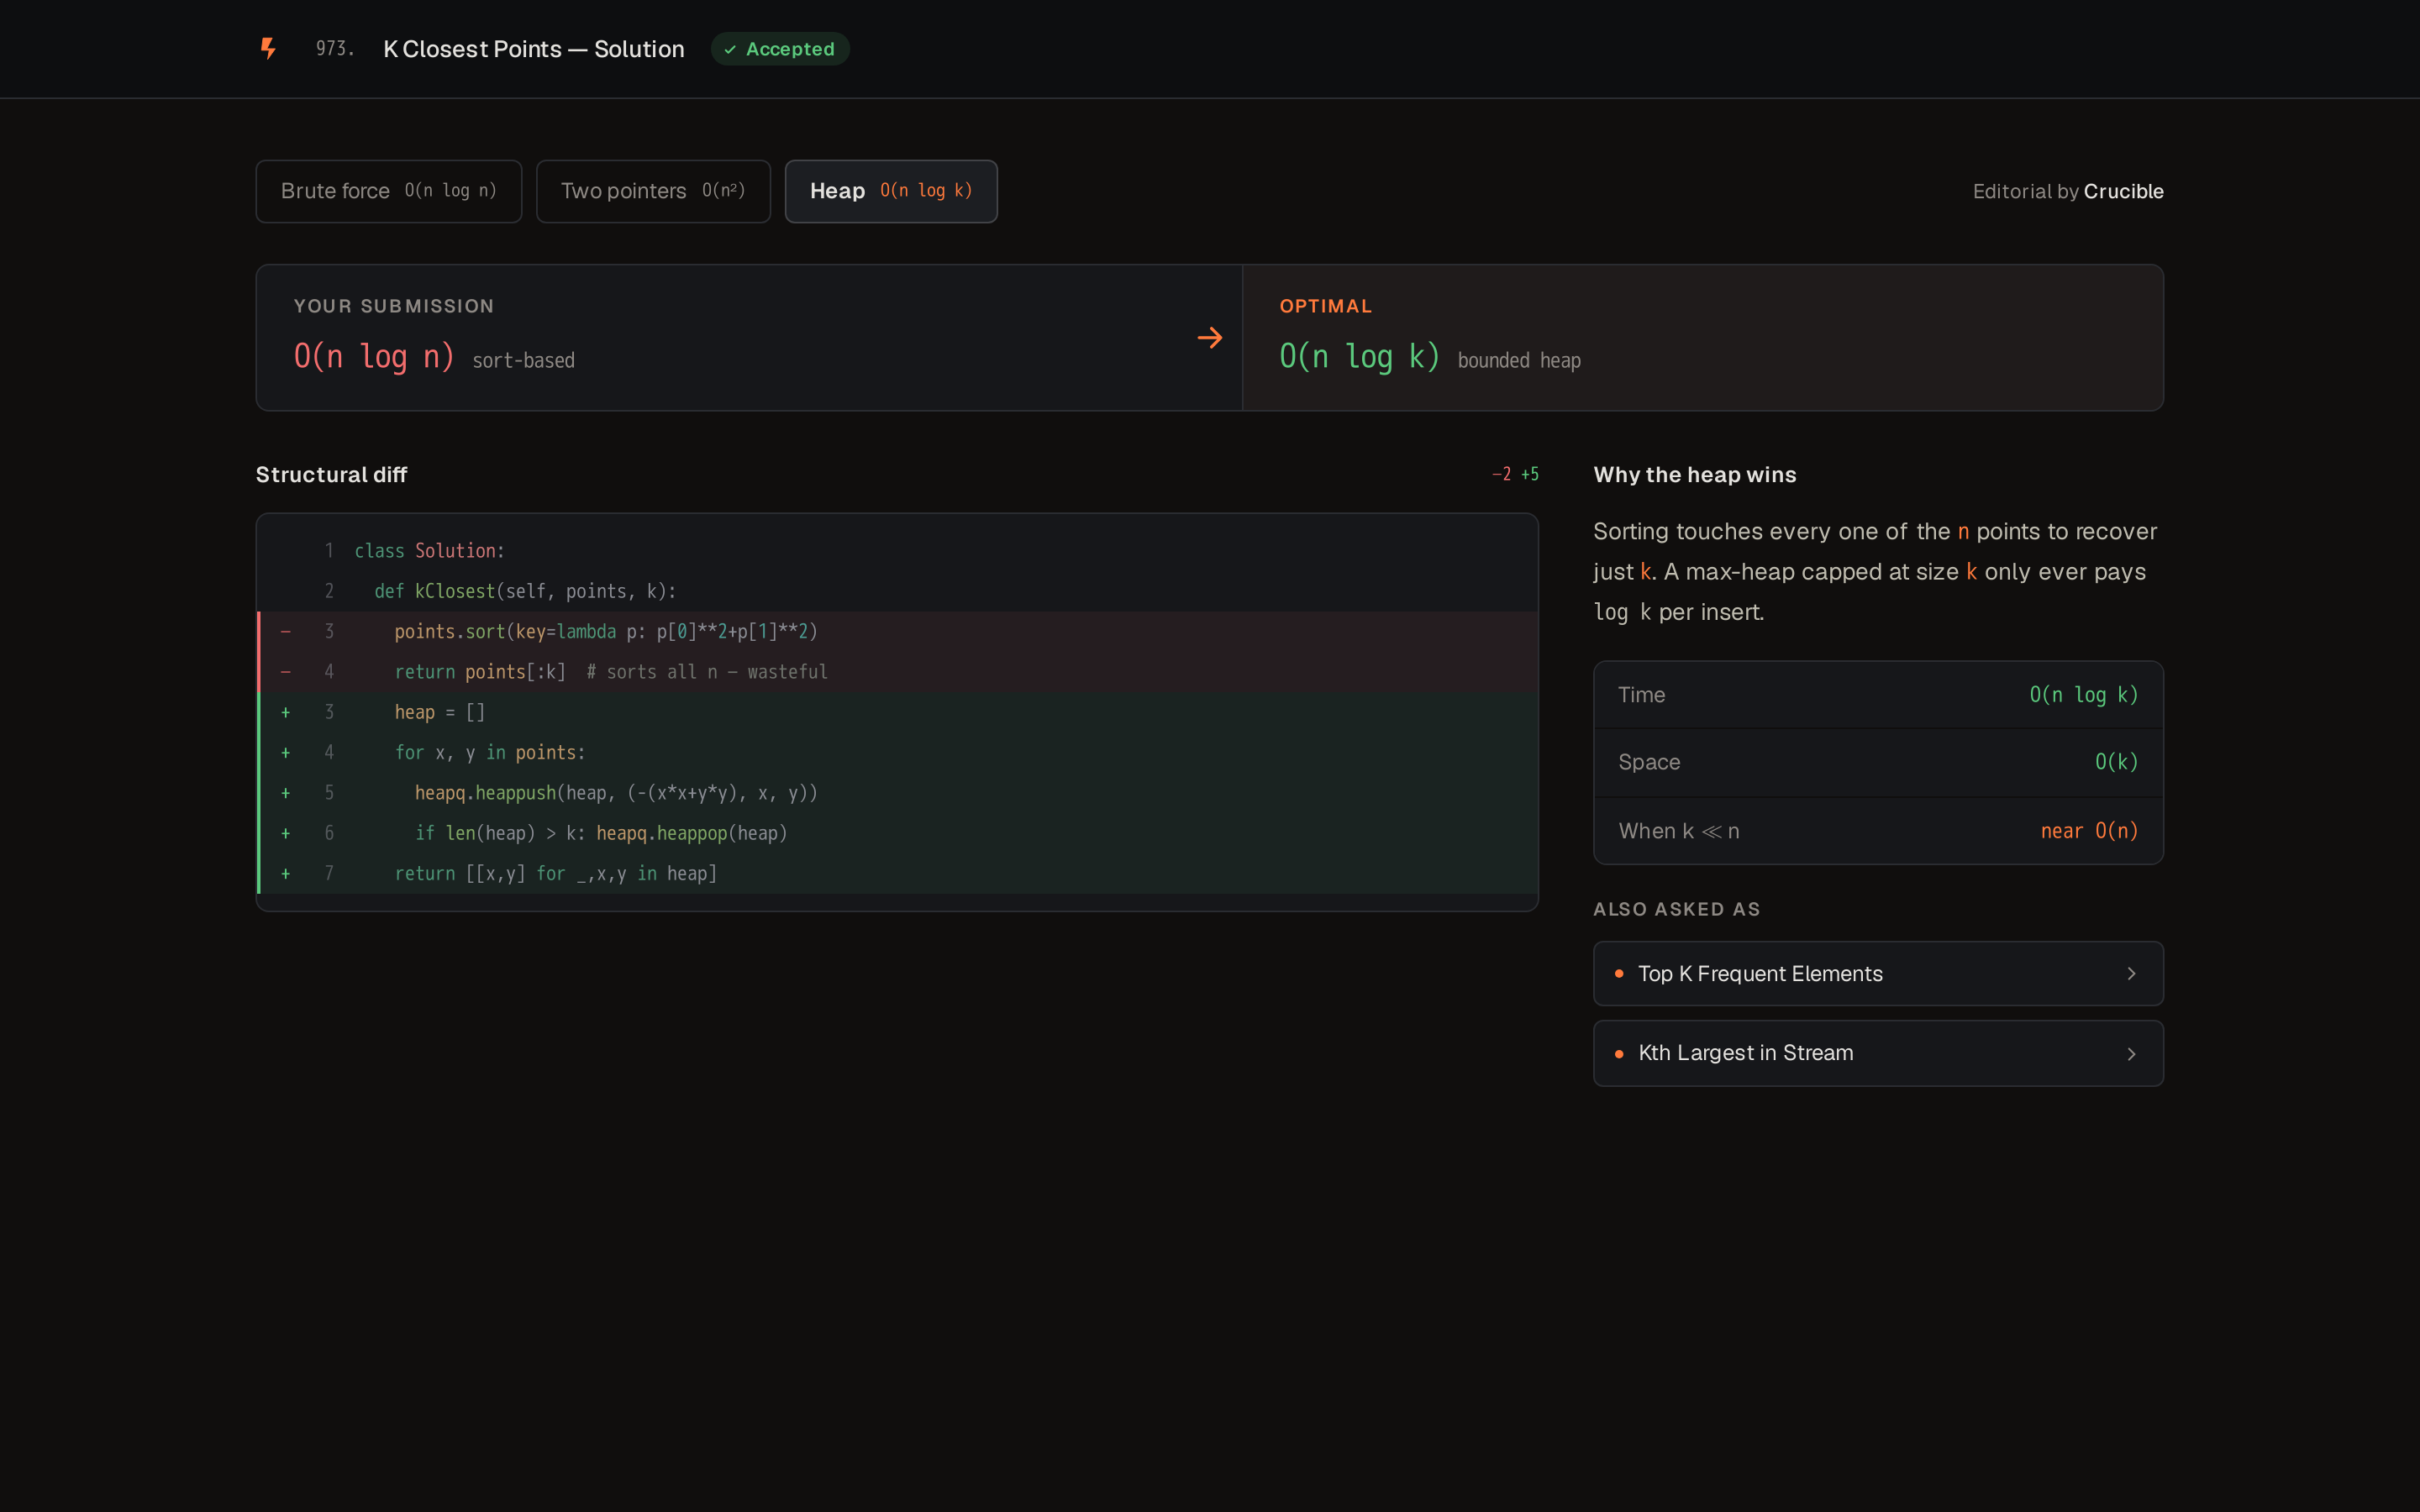The height and width of the screenshot is (1512, 2420).
Task: Click the removed line 'return points[:k]'
Action: click(897, 672)
